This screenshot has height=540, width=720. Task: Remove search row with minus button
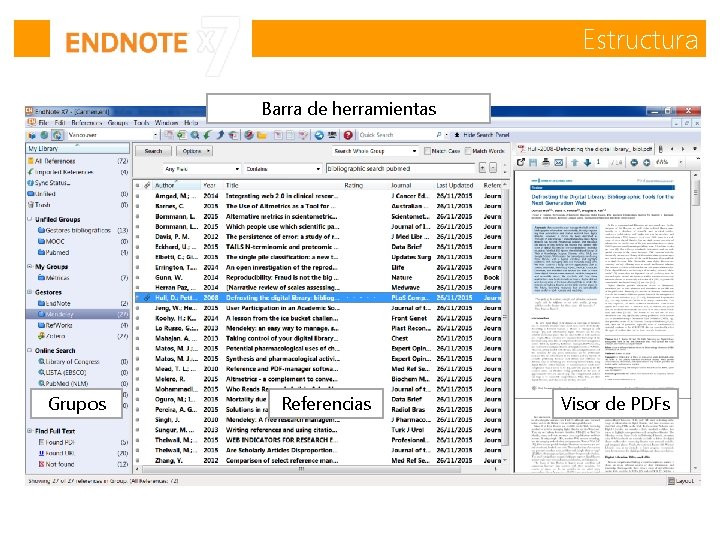(x=493, y=168)
